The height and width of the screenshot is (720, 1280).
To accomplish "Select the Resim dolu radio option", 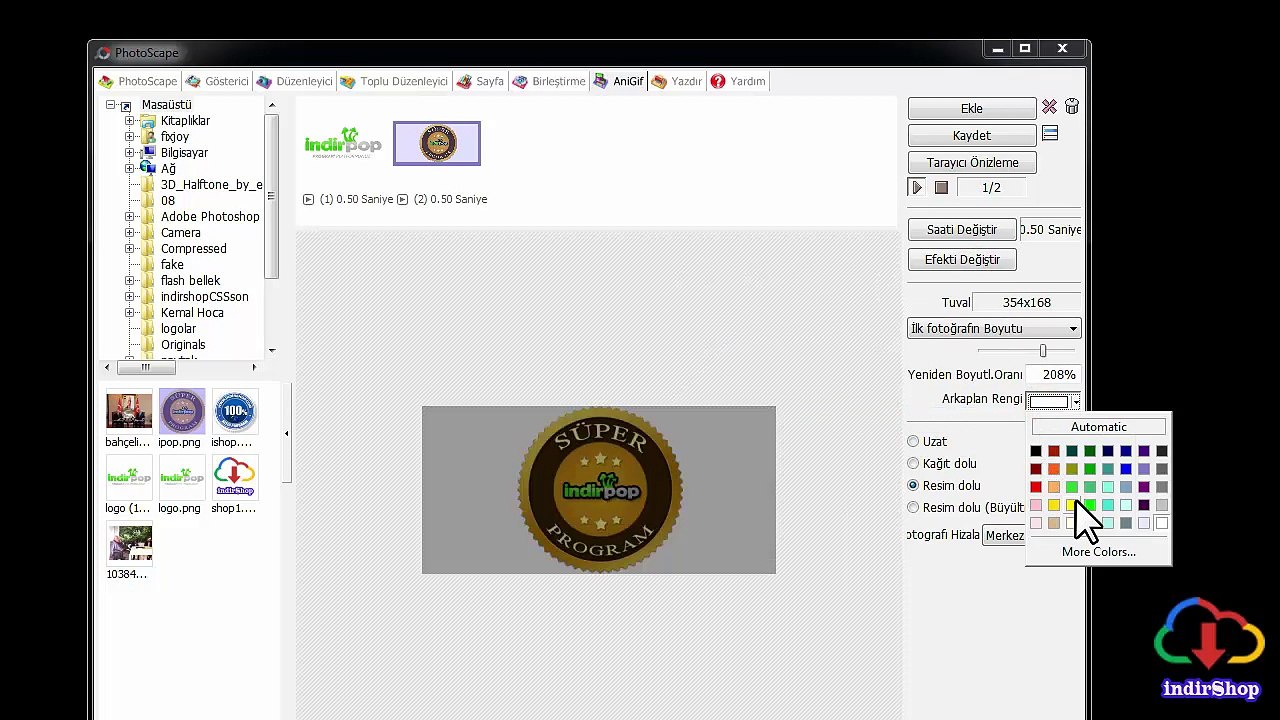I will click(913, 485).
